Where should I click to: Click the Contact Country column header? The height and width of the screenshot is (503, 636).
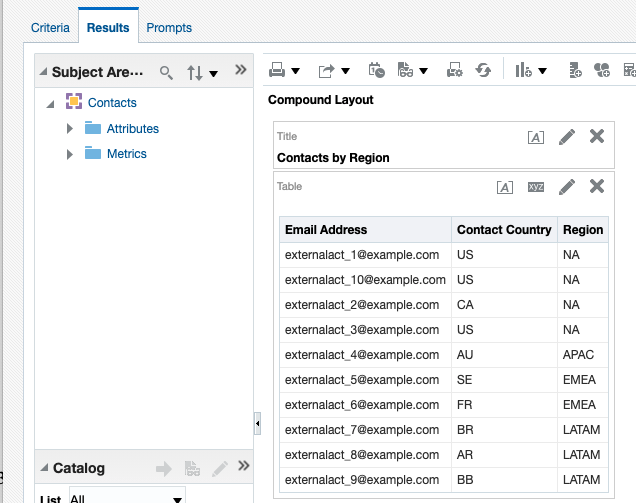pyautogui.click(x=505, y=230)
